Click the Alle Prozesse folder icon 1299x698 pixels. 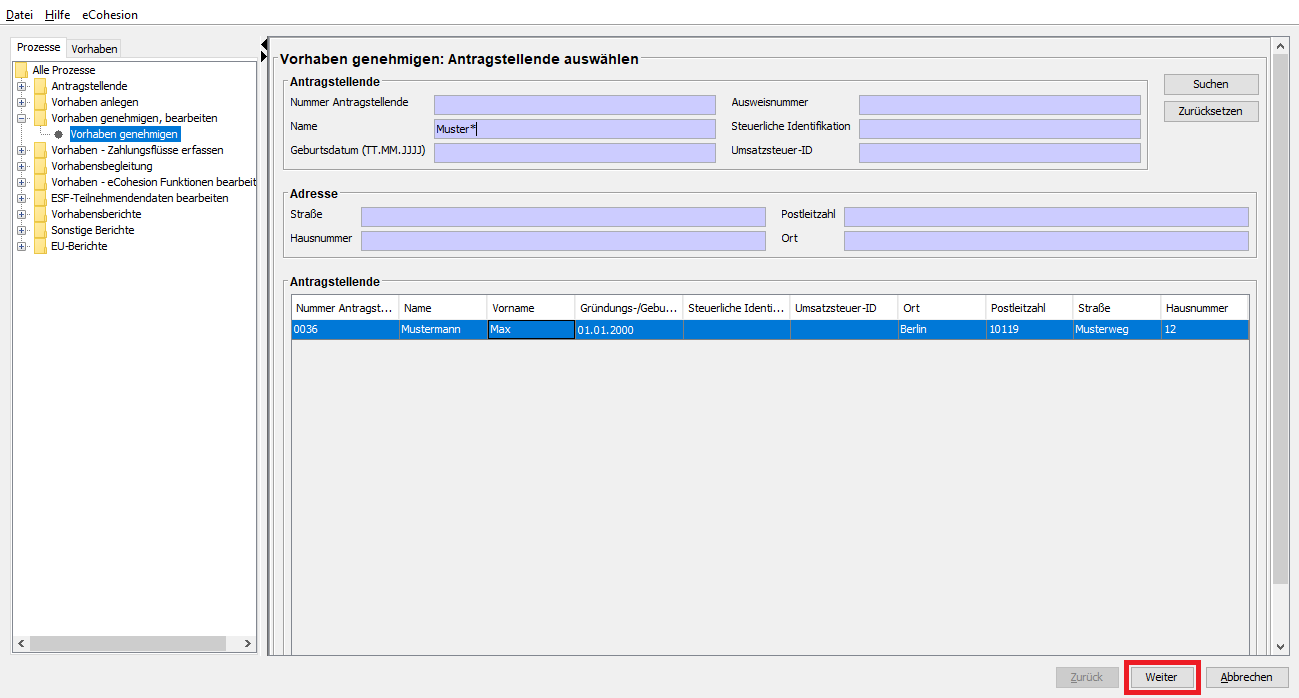click(x=21, y=70)
